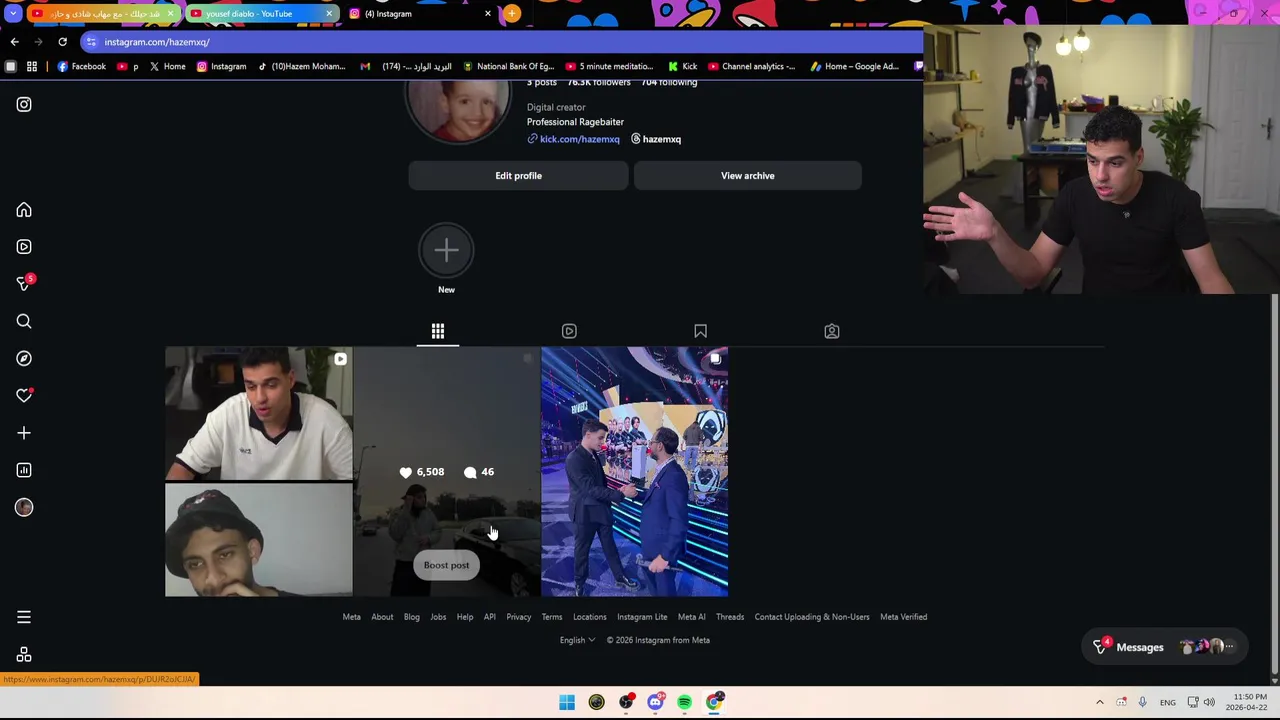The height and width of the screenshot is (720, 1280).
Task: Click the View archive button
Action: (x=747, y=176)
